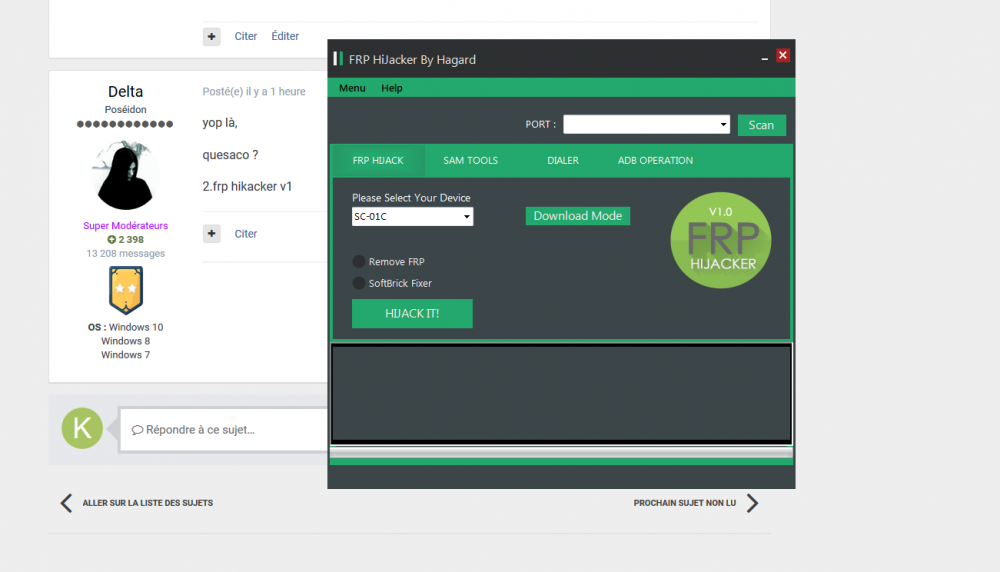Select the Remove FRP radio option
Screen dimensions: 1000x572
(359, 261)
